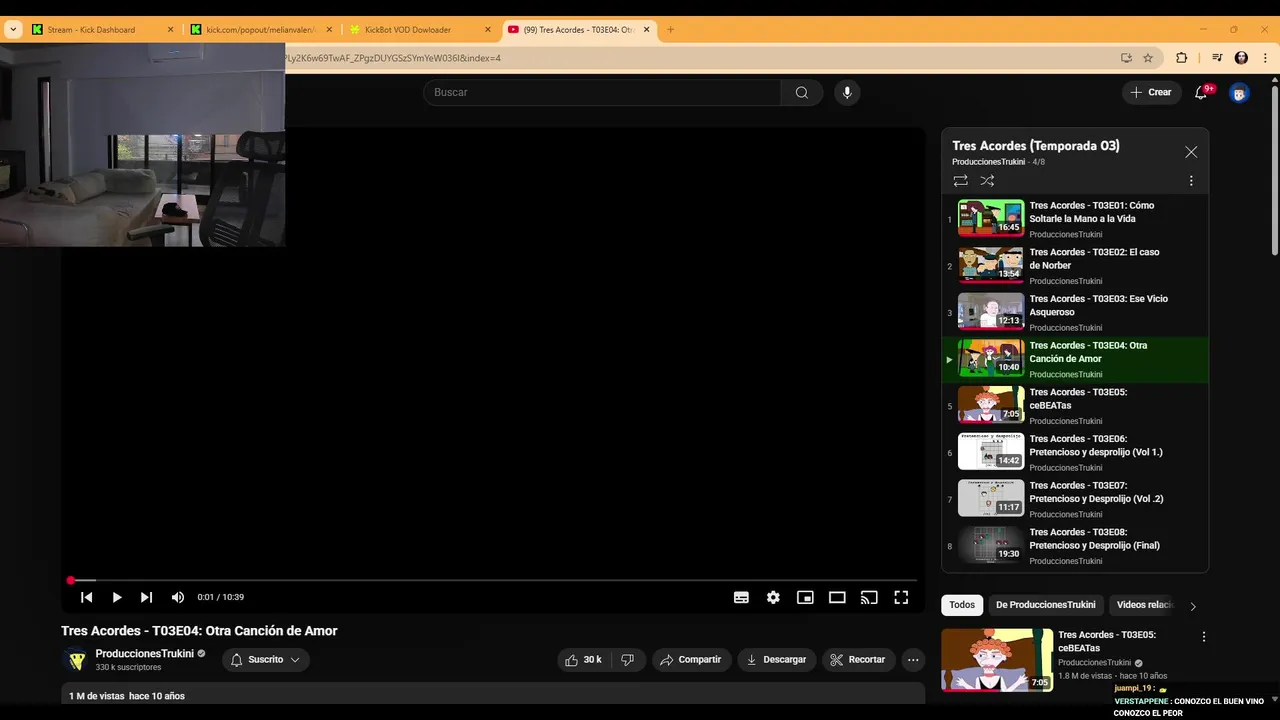Open the YouTube account avatar menu
This screenshot has height=720, width=1280.
1239,93
